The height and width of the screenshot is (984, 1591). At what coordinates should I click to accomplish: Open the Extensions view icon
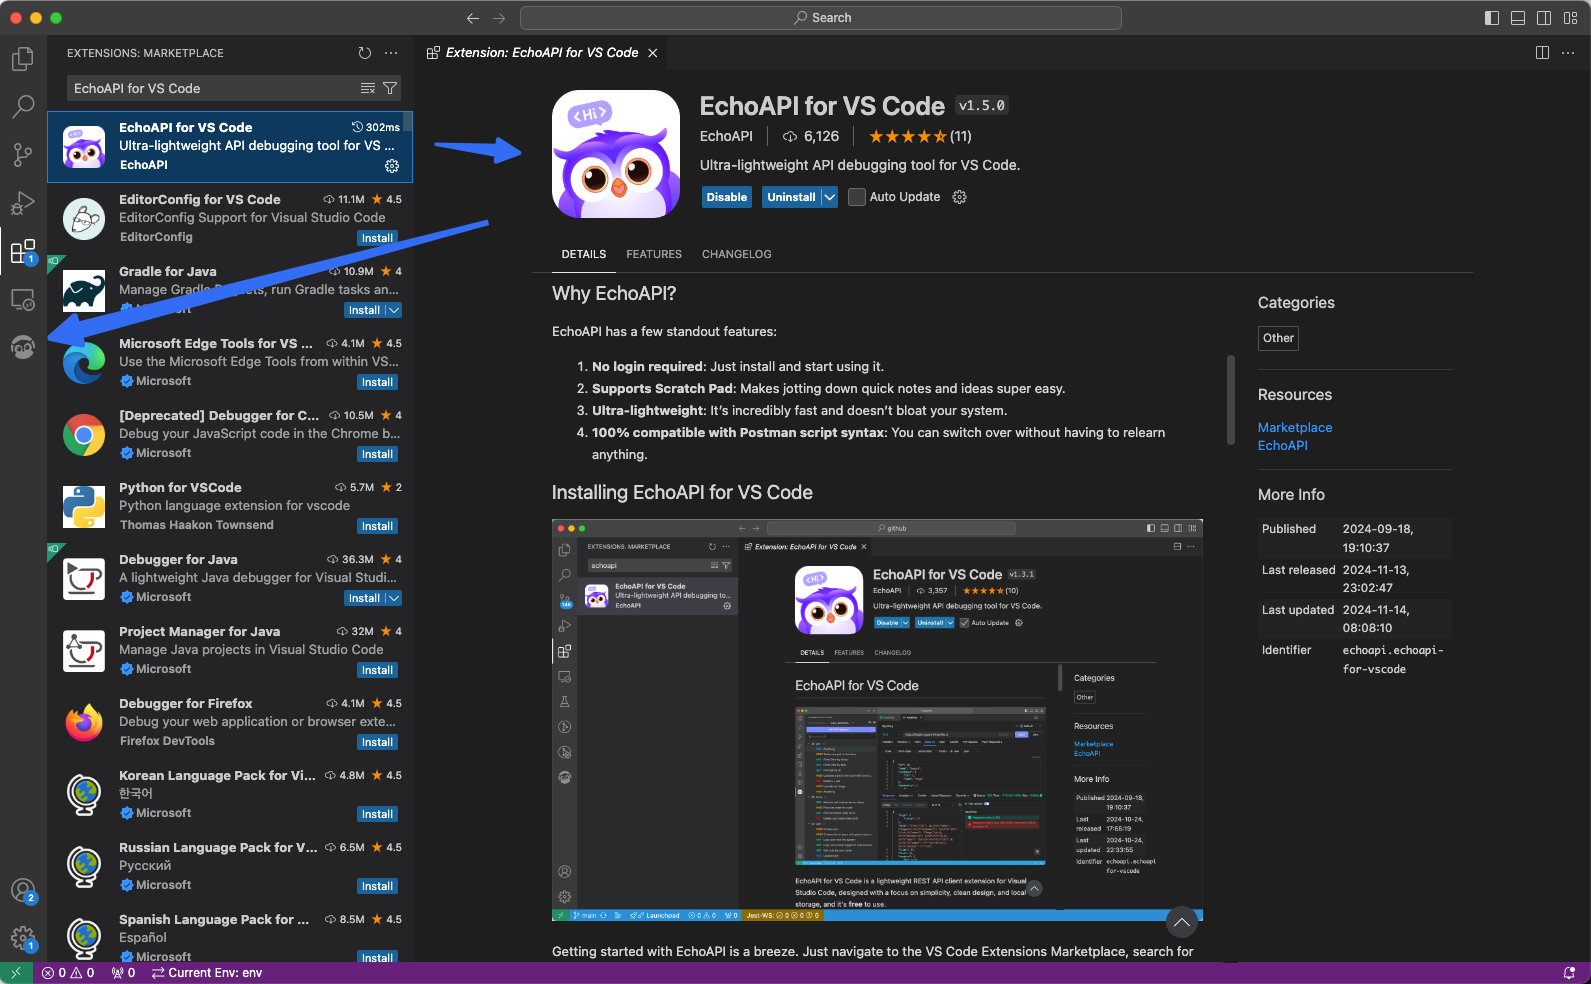23,251
